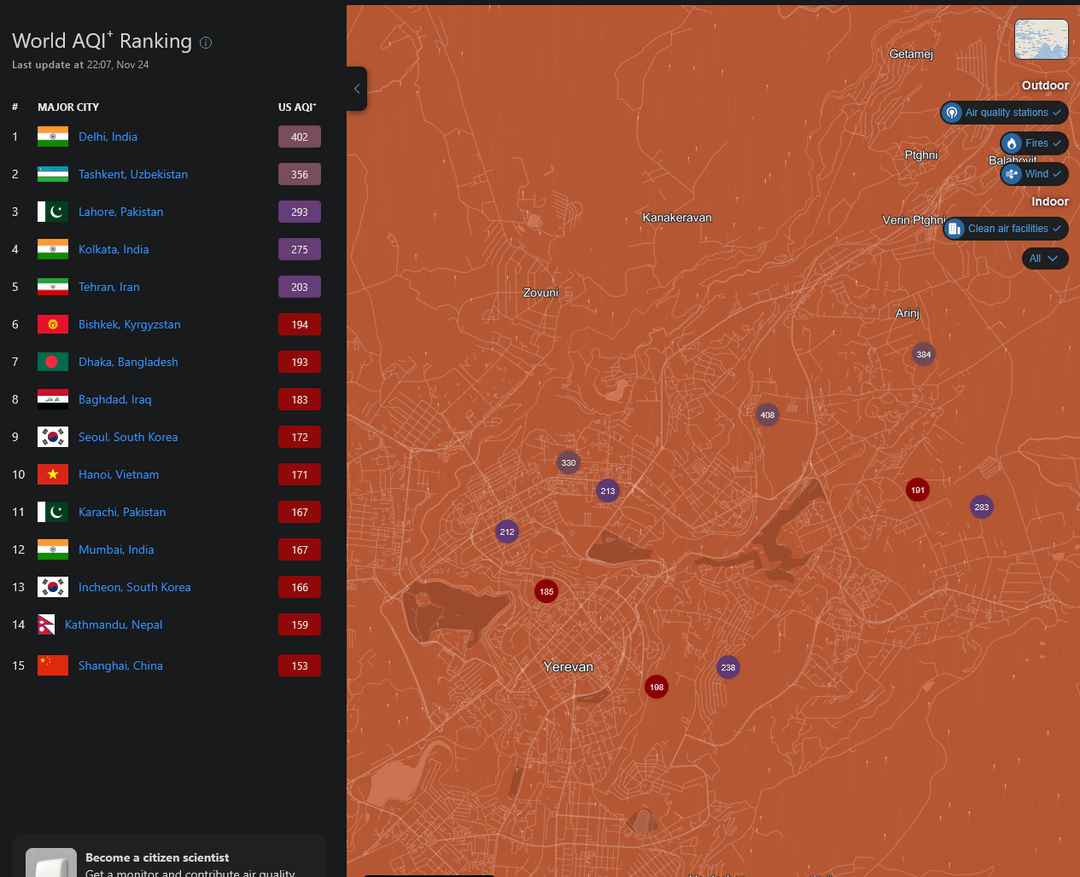Click the 283 station marker on map

[981, 507]
